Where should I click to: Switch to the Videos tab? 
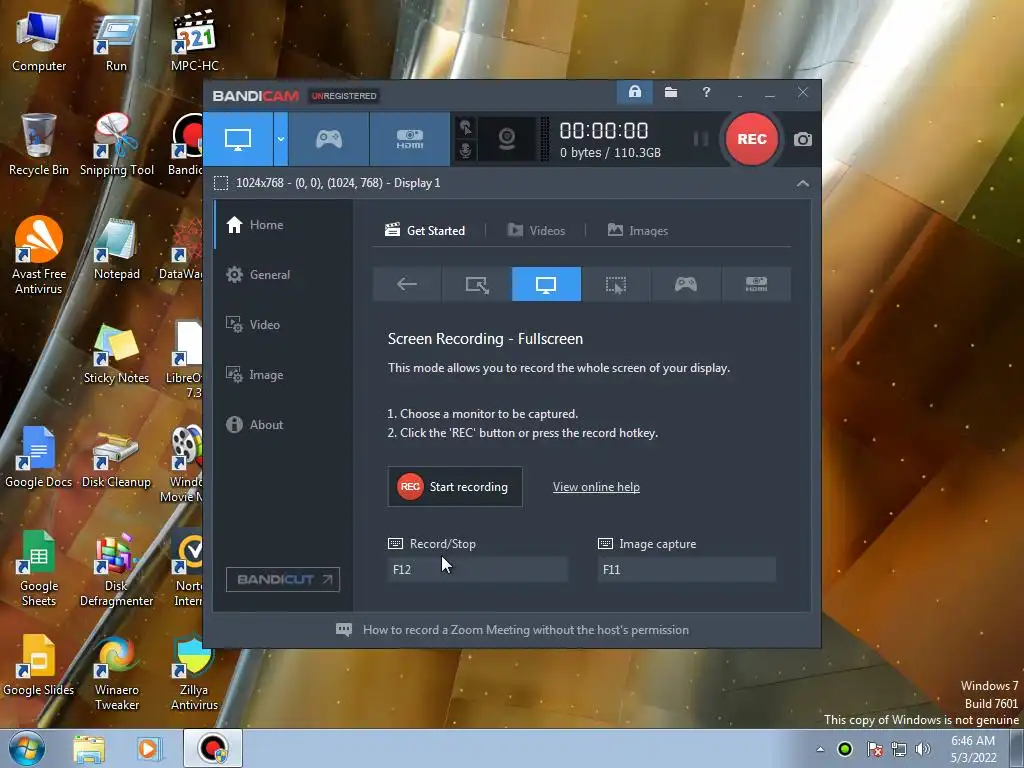[536, 231]
